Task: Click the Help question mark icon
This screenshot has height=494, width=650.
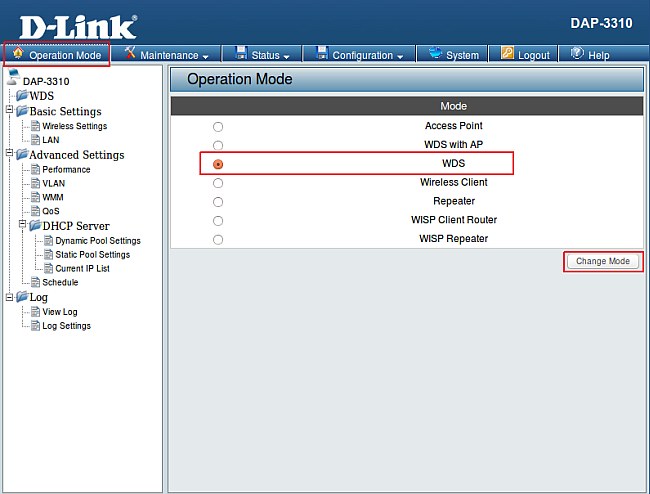Action: click(577, 54)
